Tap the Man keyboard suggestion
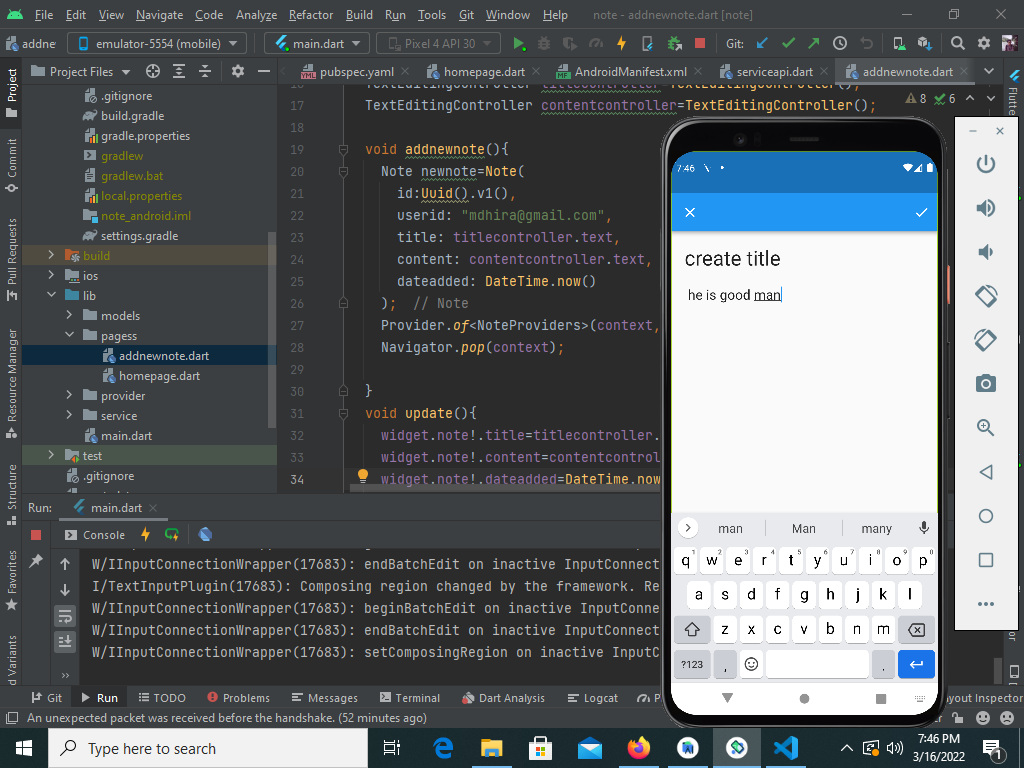The width and height of the screenshot is (1024, 768). tap(803, 527)
